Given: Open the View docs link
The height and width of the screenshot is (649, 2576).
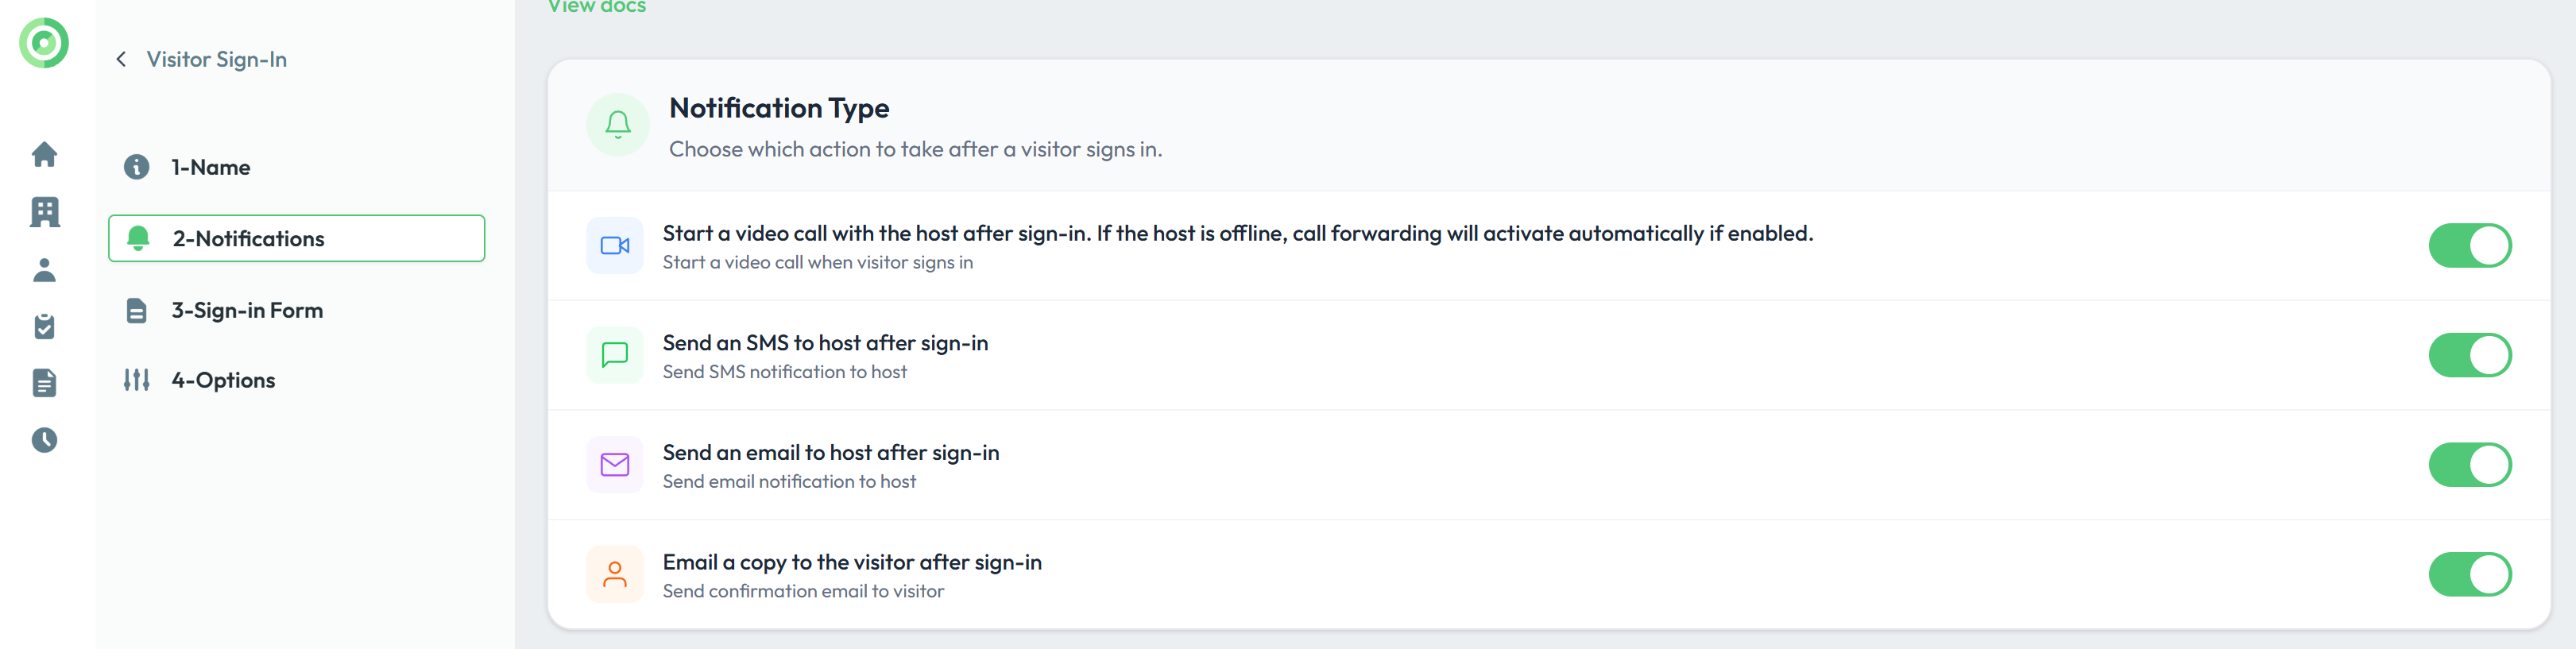Looking at the screenshot, I should (x=597, y=7).
